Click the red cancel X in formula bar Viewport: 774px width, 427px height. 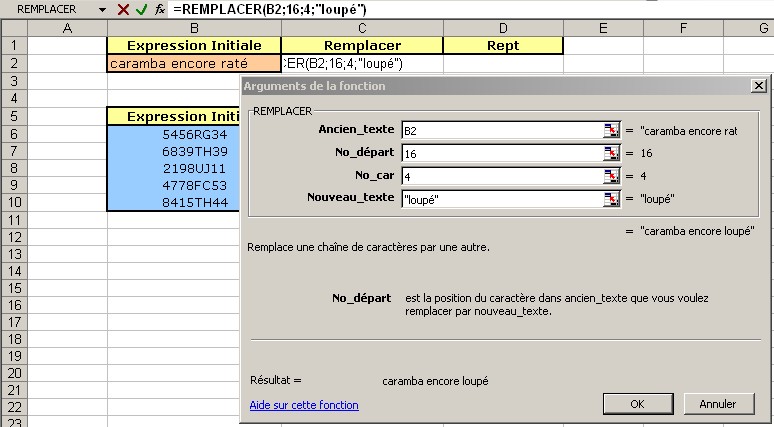point(123,9)
